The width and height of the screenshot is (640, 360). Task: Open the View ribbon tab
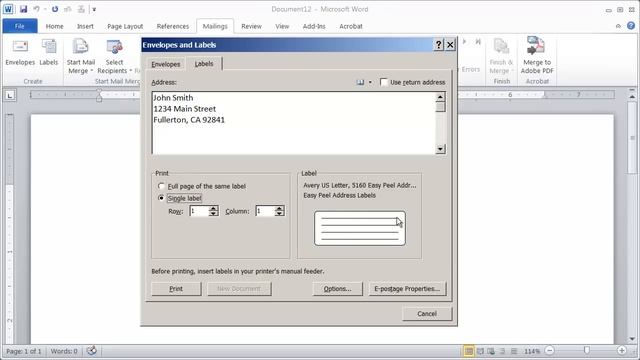click(x=282, y=26)
